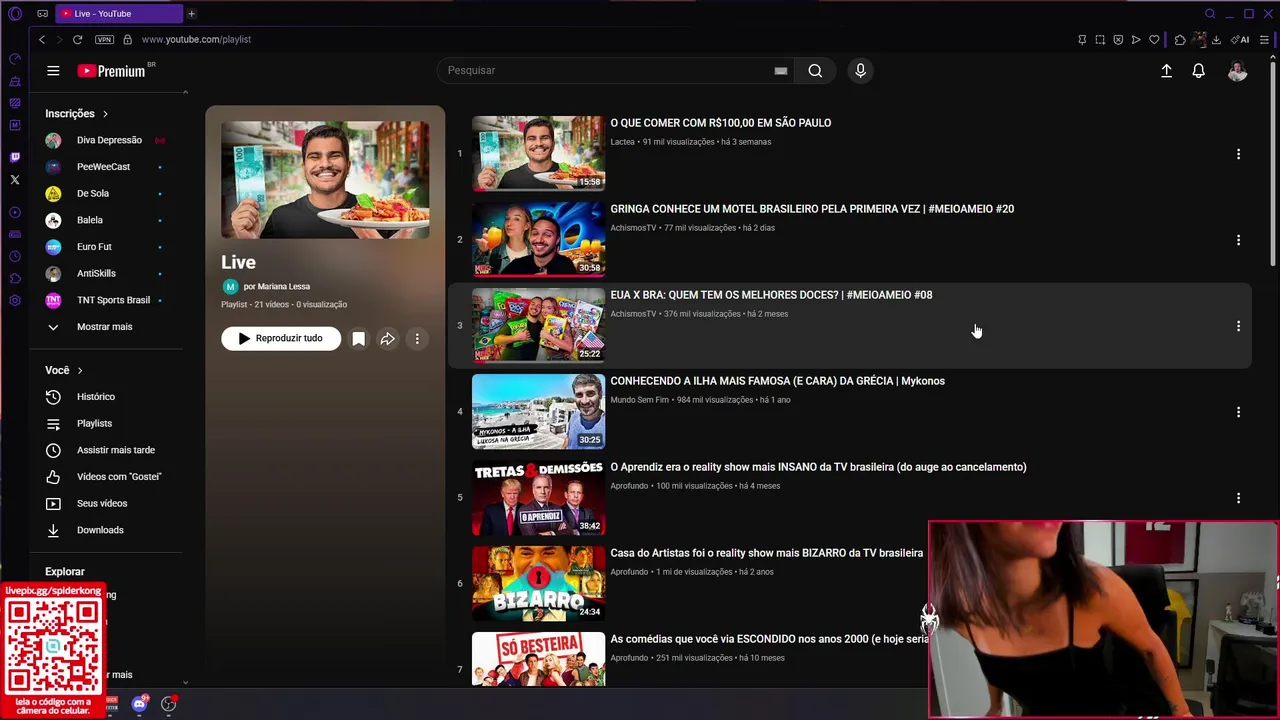Take a snapshot with the capture icon
The width and height of the screenshot is (1280, 720).
tap(1100, 40)
